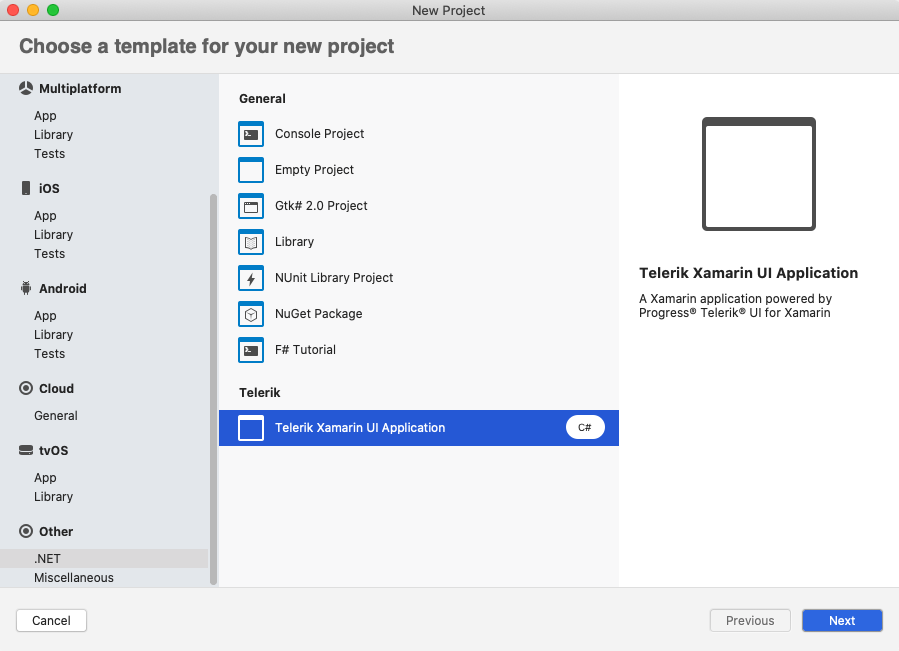Select NUnit Library Project template
The image size is (899, 651).
[419, 278]
